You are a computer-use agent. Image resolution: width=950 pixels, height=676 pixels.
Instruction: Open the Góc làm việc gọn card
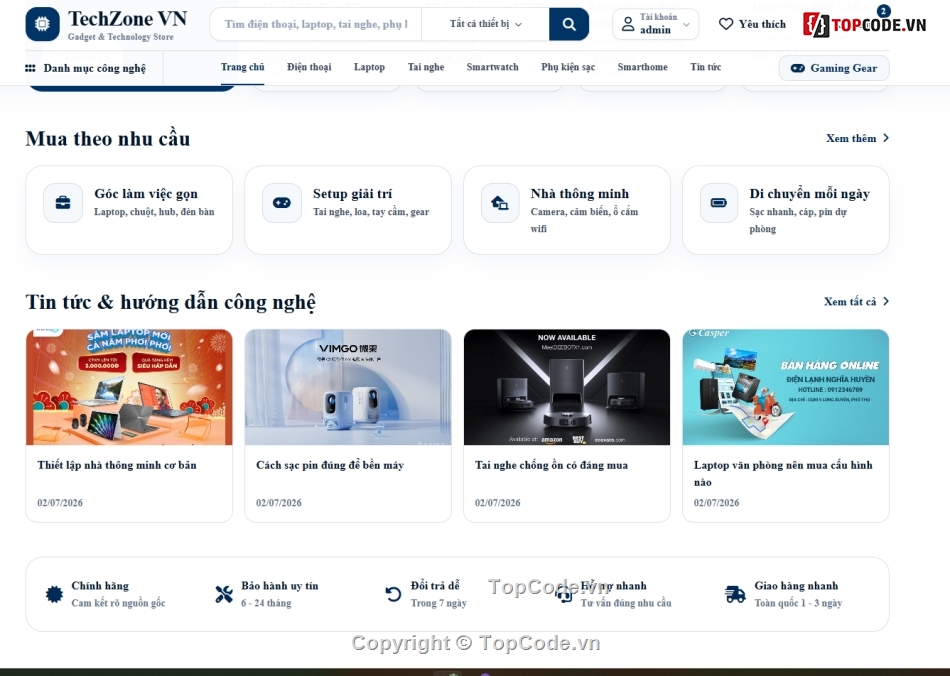pos(129,210)
